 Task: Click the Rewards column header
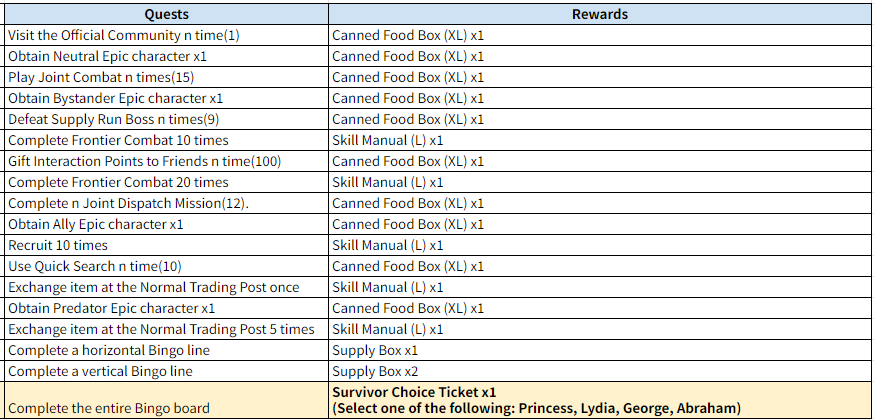pyautogui.click(x=600, y=14)
